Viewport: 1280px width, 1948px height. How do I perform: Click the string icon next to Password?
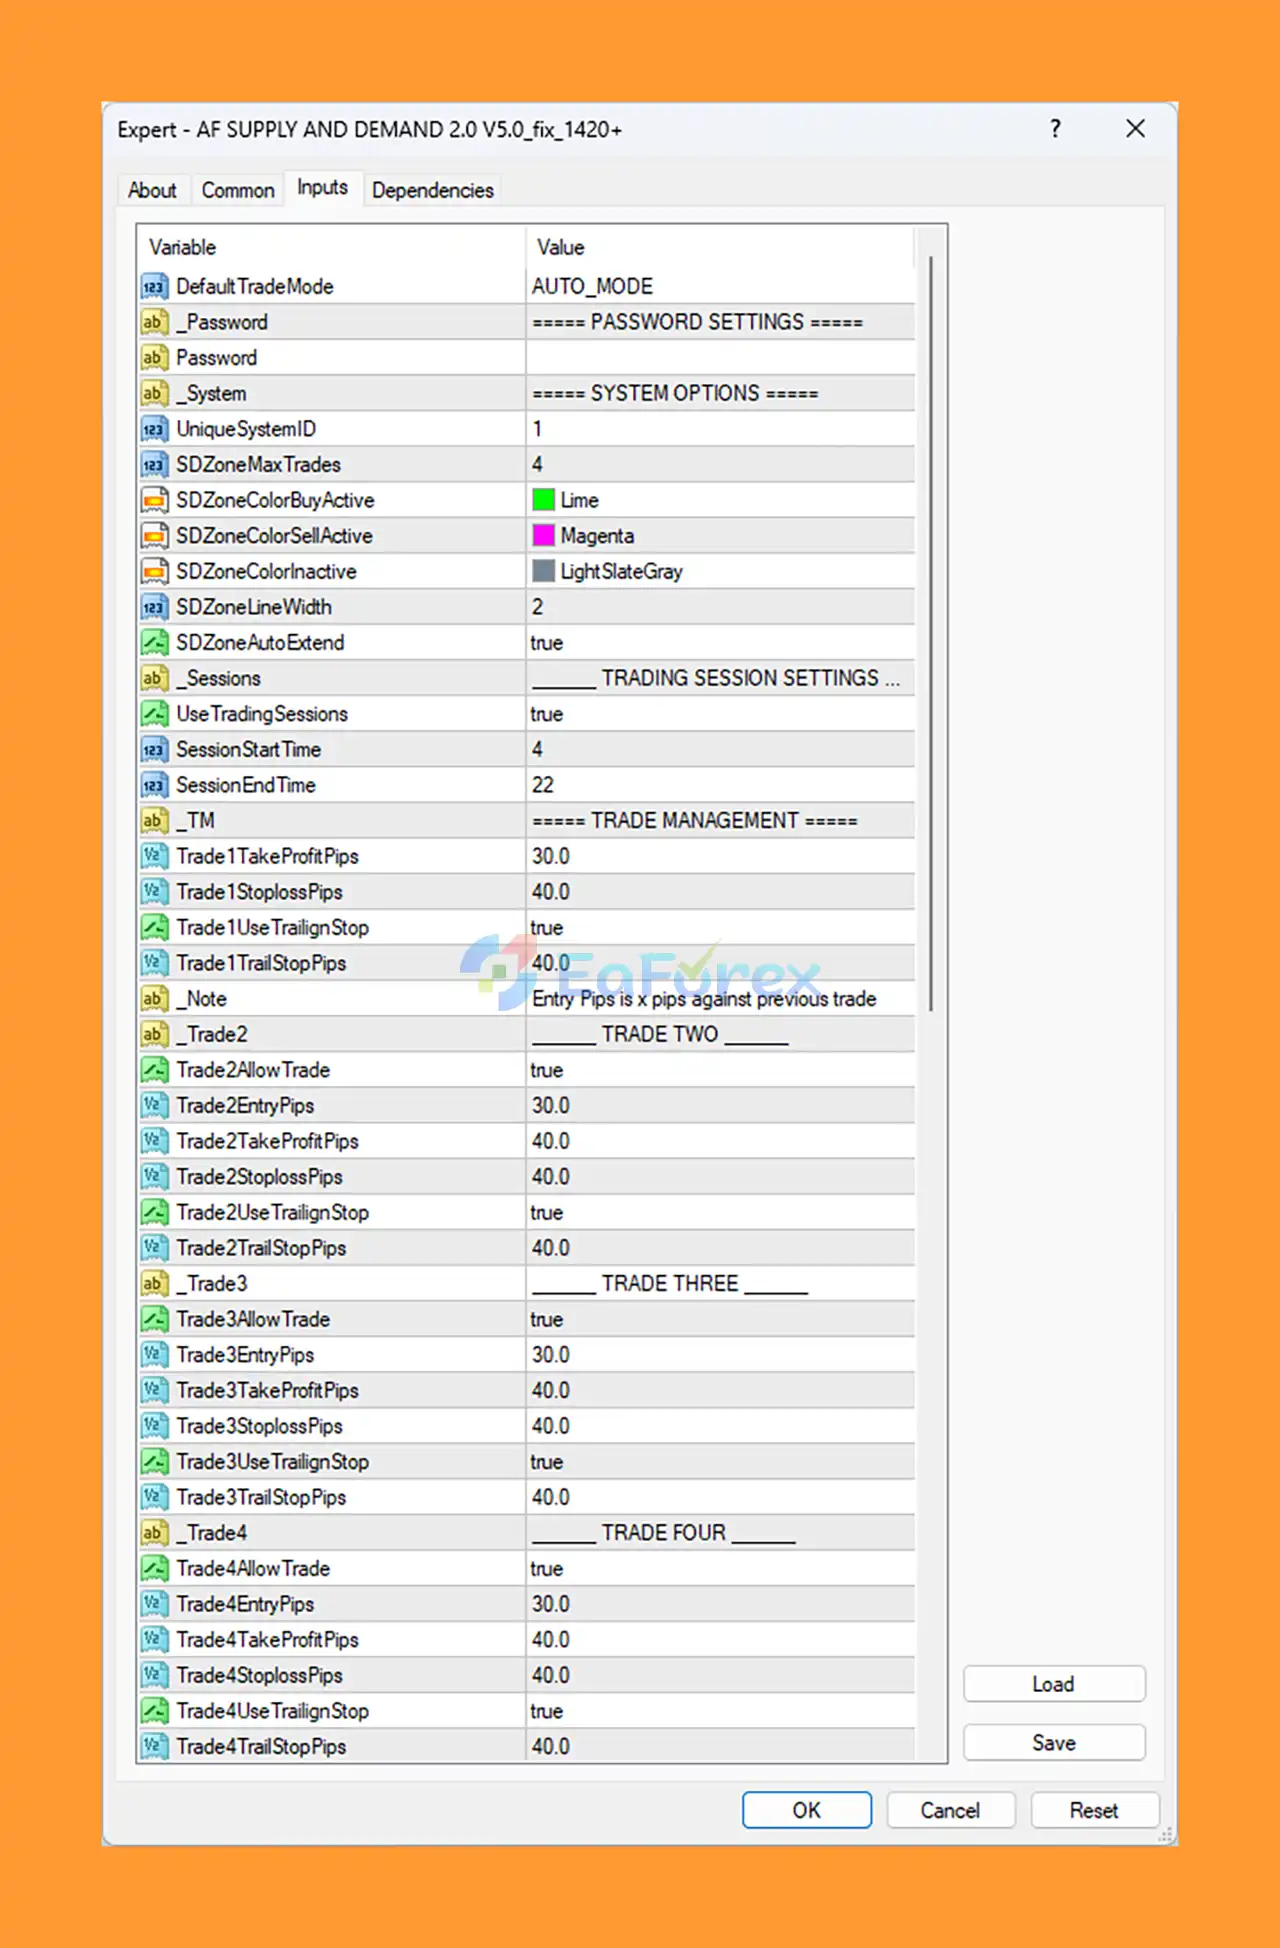click(x=153, y=358)
